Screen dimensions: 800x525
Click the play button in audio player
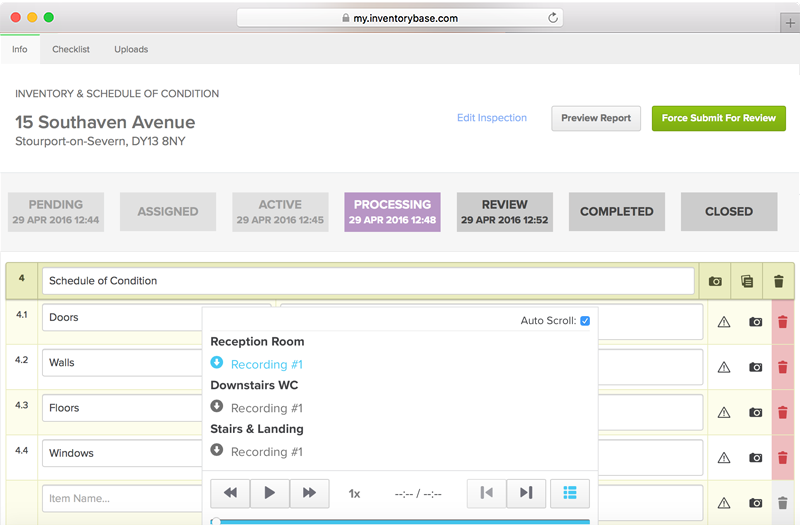tap(270, 493)
